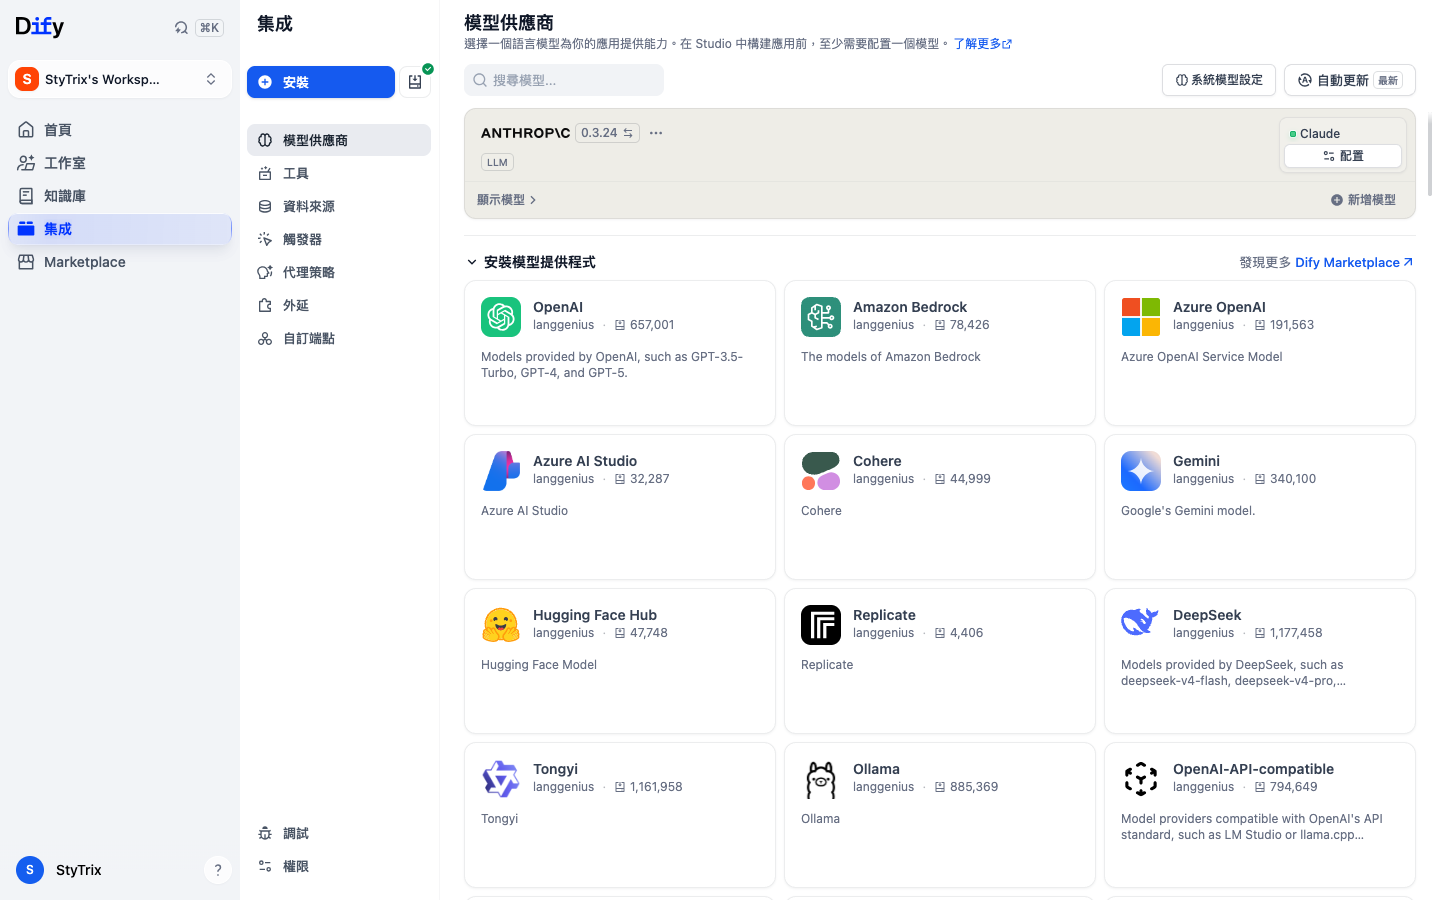Toggle 自動更新 setting button
This screenshot has width=1440, height=900.
1350,80
